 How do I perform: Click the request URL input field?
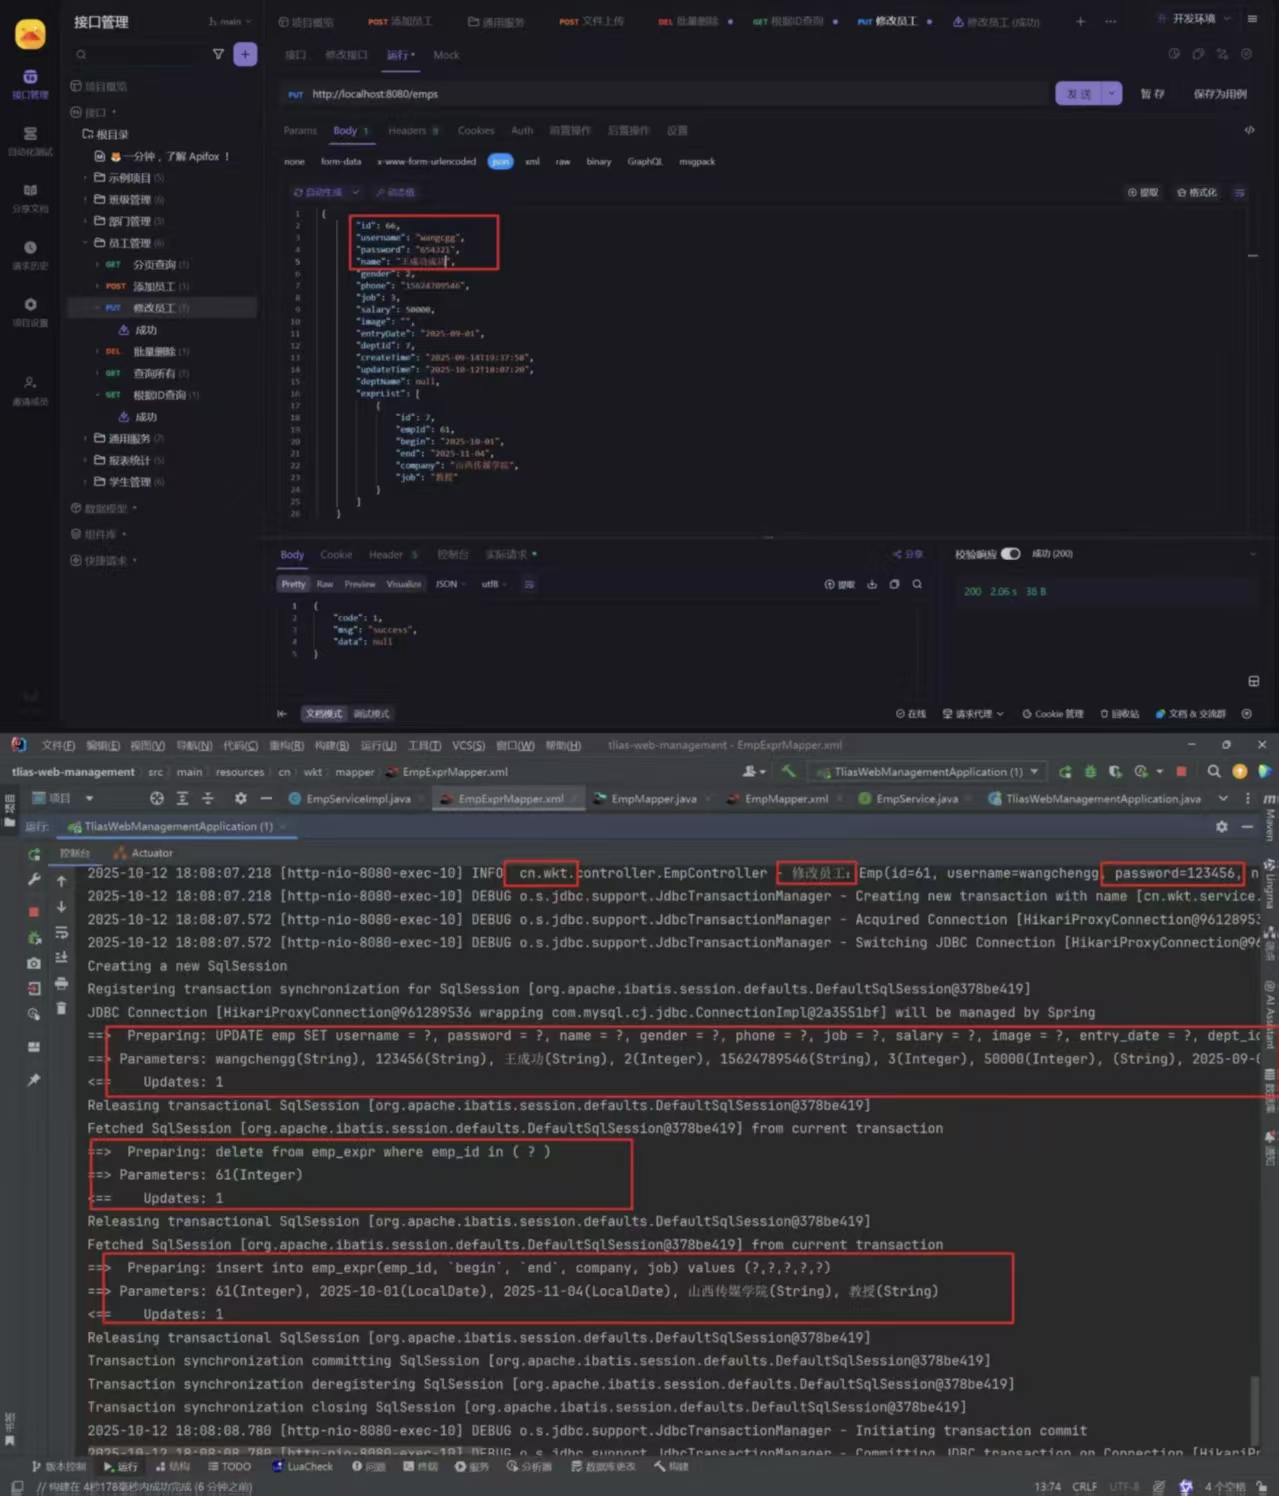(670, 94)
